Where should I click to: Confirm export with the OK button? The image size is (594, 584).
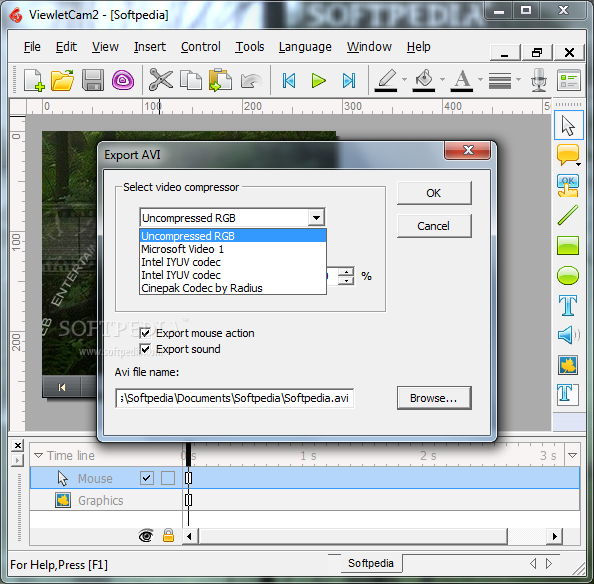click(434, 193)
